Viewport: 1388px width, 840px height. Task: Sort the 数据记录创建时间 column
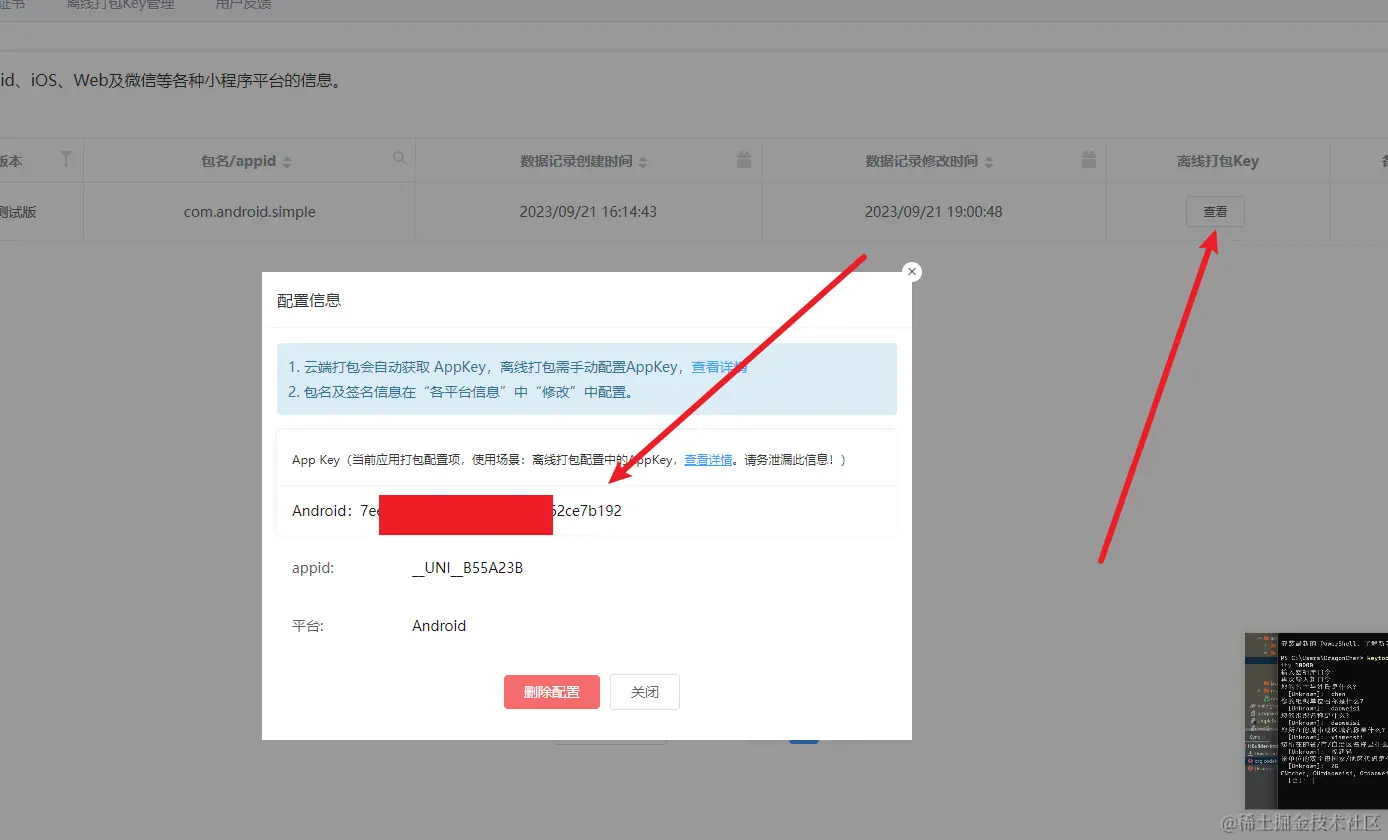(643, 162)
